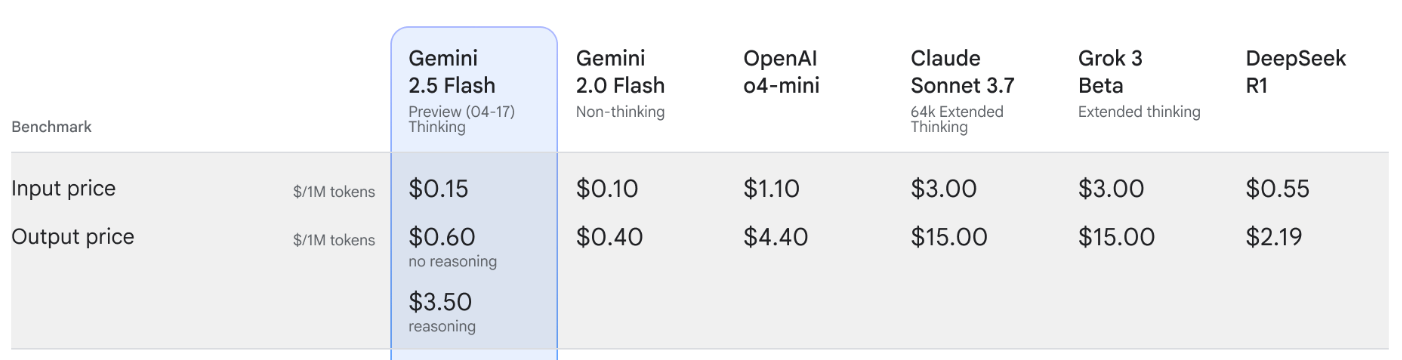Click the Gemini 2.0 Flash column header
1402x360 pixels.
[620, 72]
